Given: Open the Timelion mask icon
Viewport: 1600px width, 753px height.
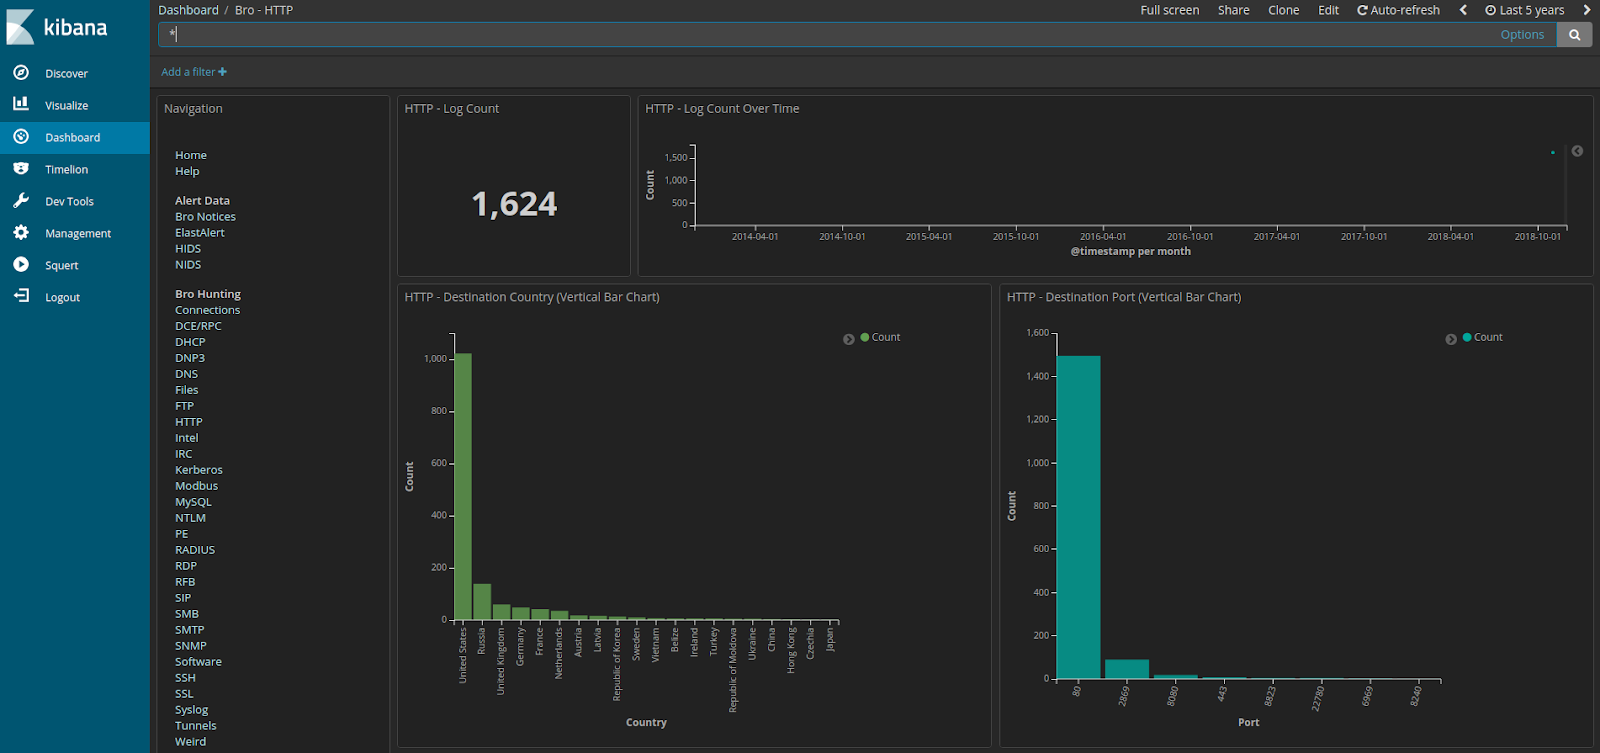Looking at the screenshot, I should tap(21, 169).
